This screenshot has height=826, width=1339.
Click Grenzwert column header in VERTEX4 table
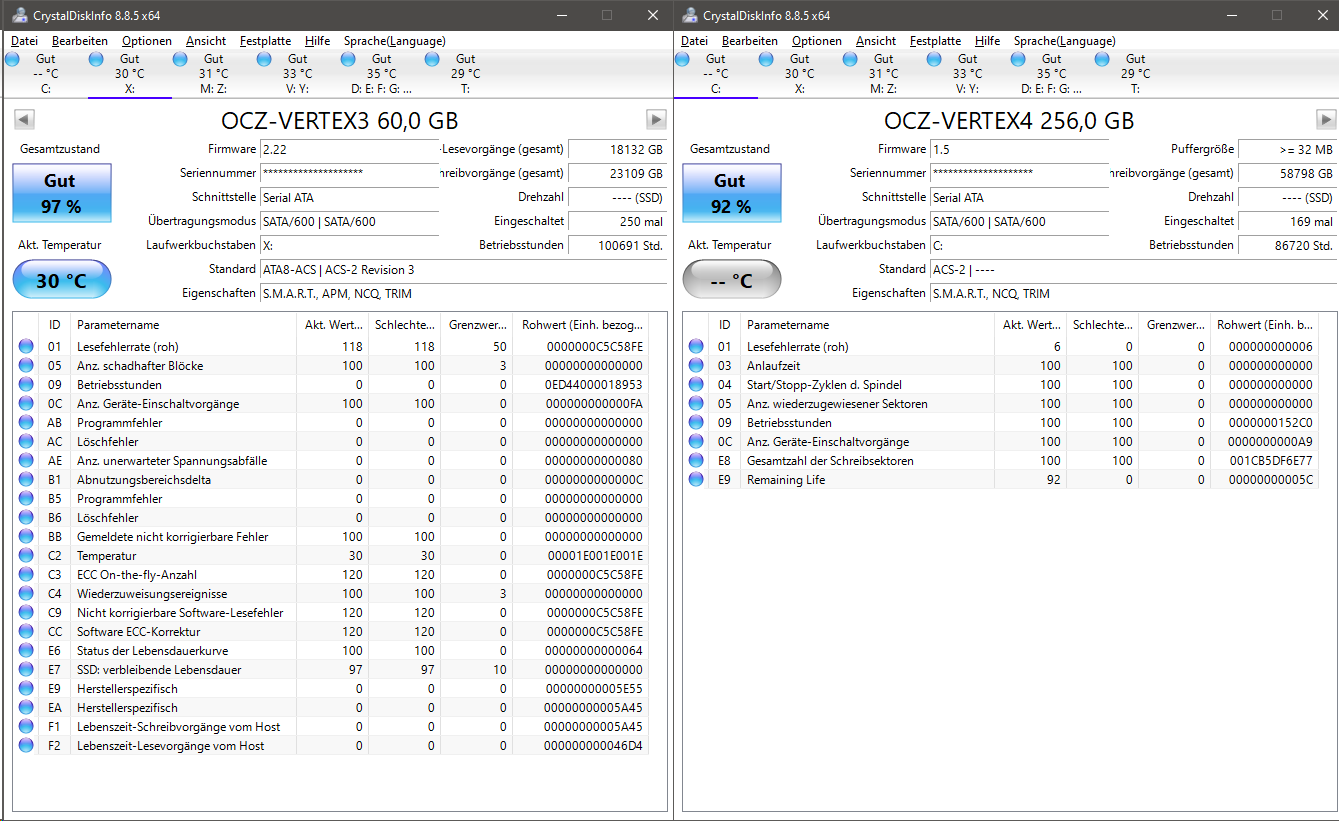coord(1174,325)
